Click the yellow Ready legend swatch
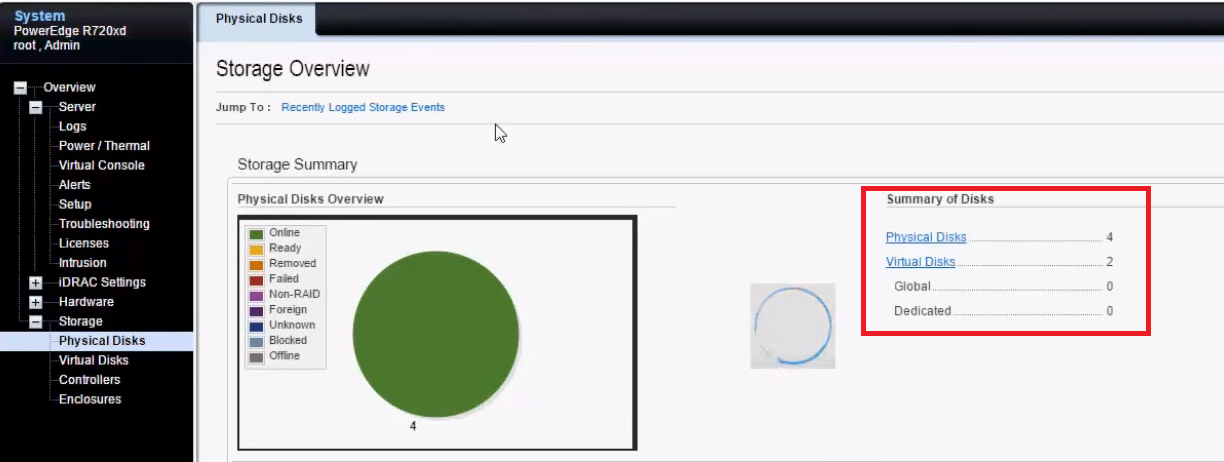Image resolution: width=1224 pixels, height=462 pixels. click(256, 249)
